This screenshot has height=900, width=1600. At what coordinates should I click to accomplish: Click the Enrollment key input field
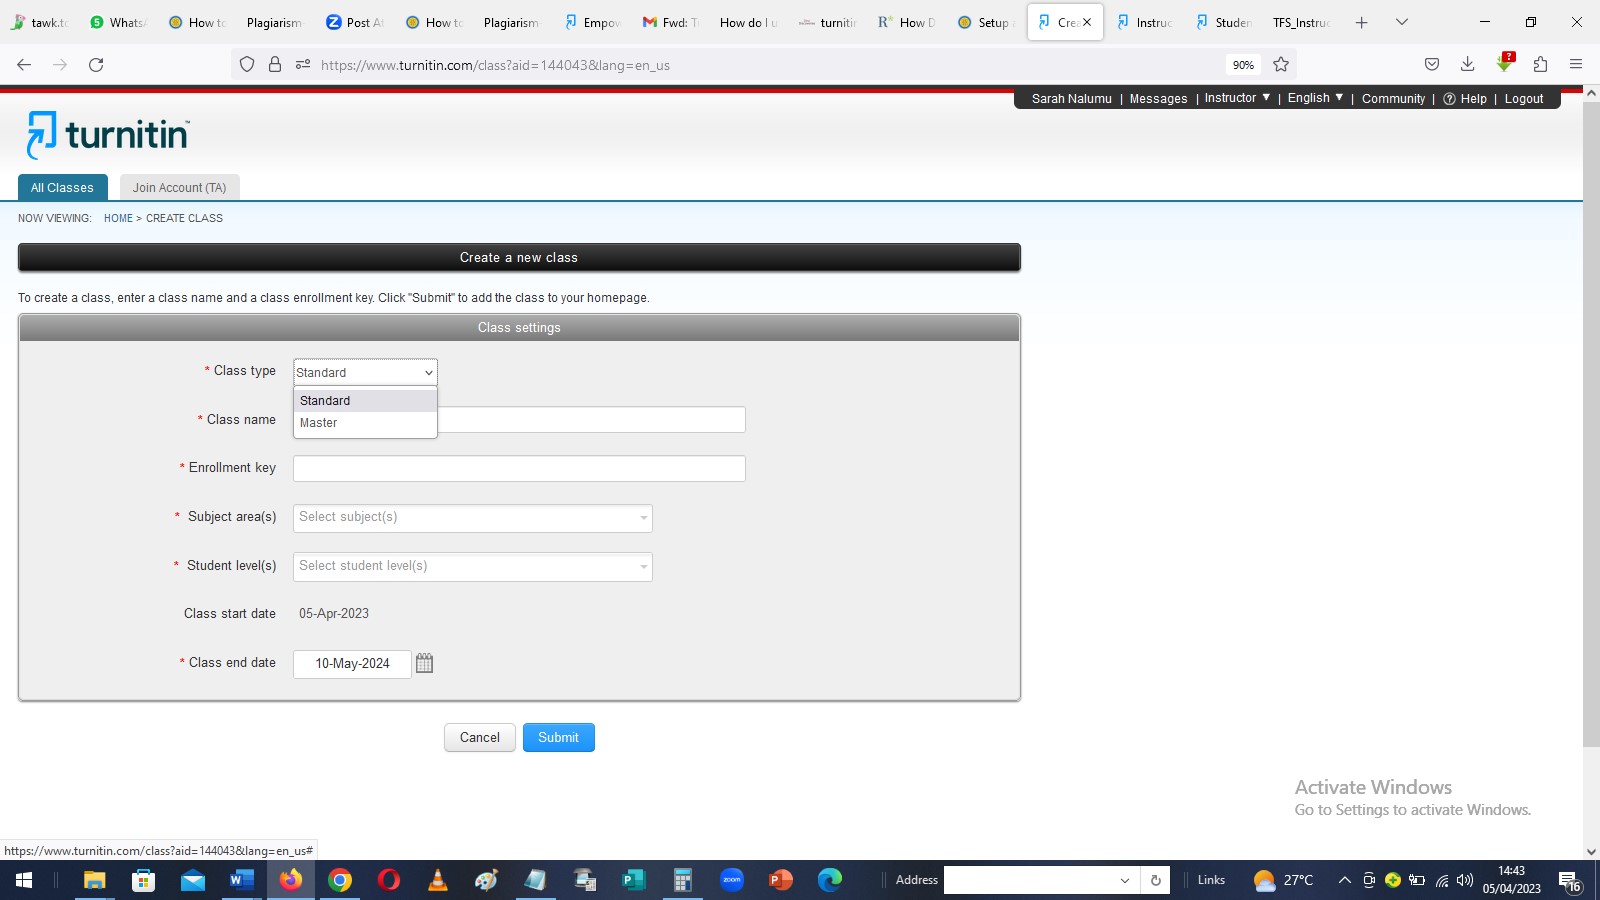click(519, 468)
